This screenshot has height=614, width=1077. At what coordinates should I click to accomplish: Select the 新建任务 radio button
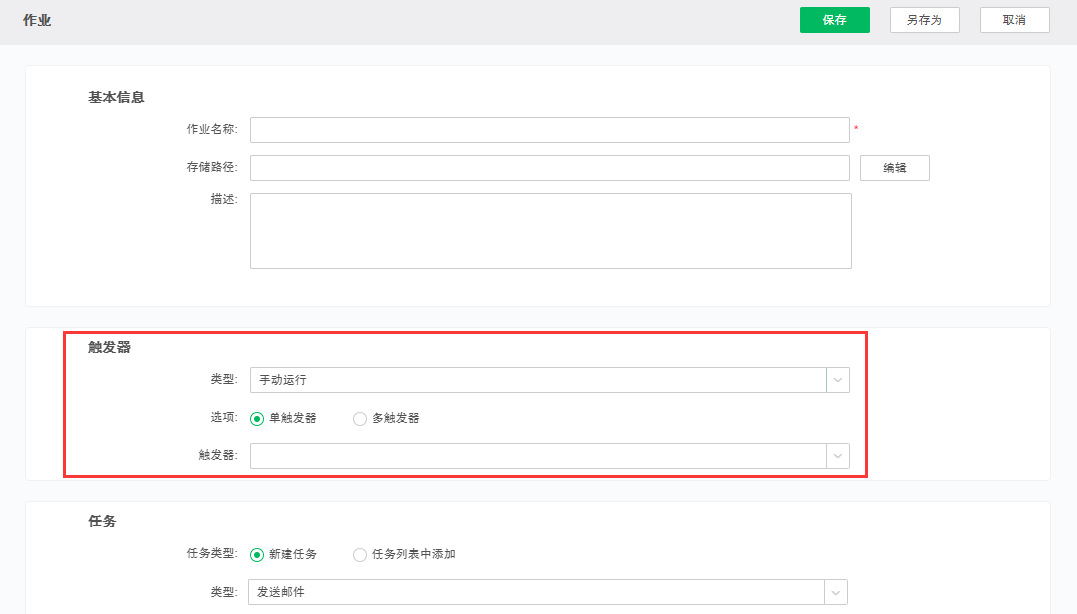257,554
